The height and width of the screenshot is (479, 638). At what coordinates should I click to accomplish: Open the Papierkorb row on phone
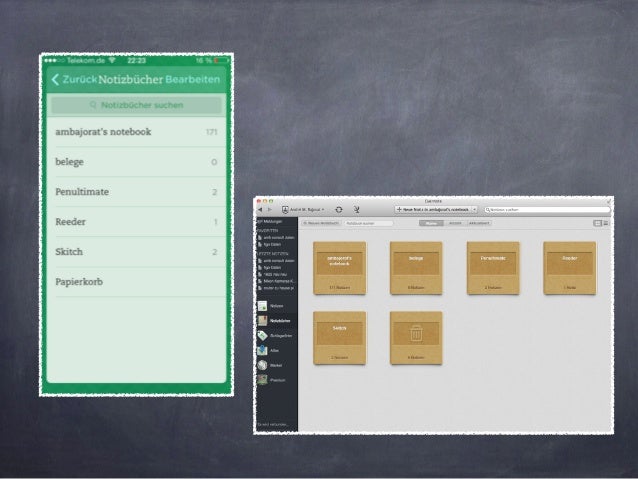(136, 282)
